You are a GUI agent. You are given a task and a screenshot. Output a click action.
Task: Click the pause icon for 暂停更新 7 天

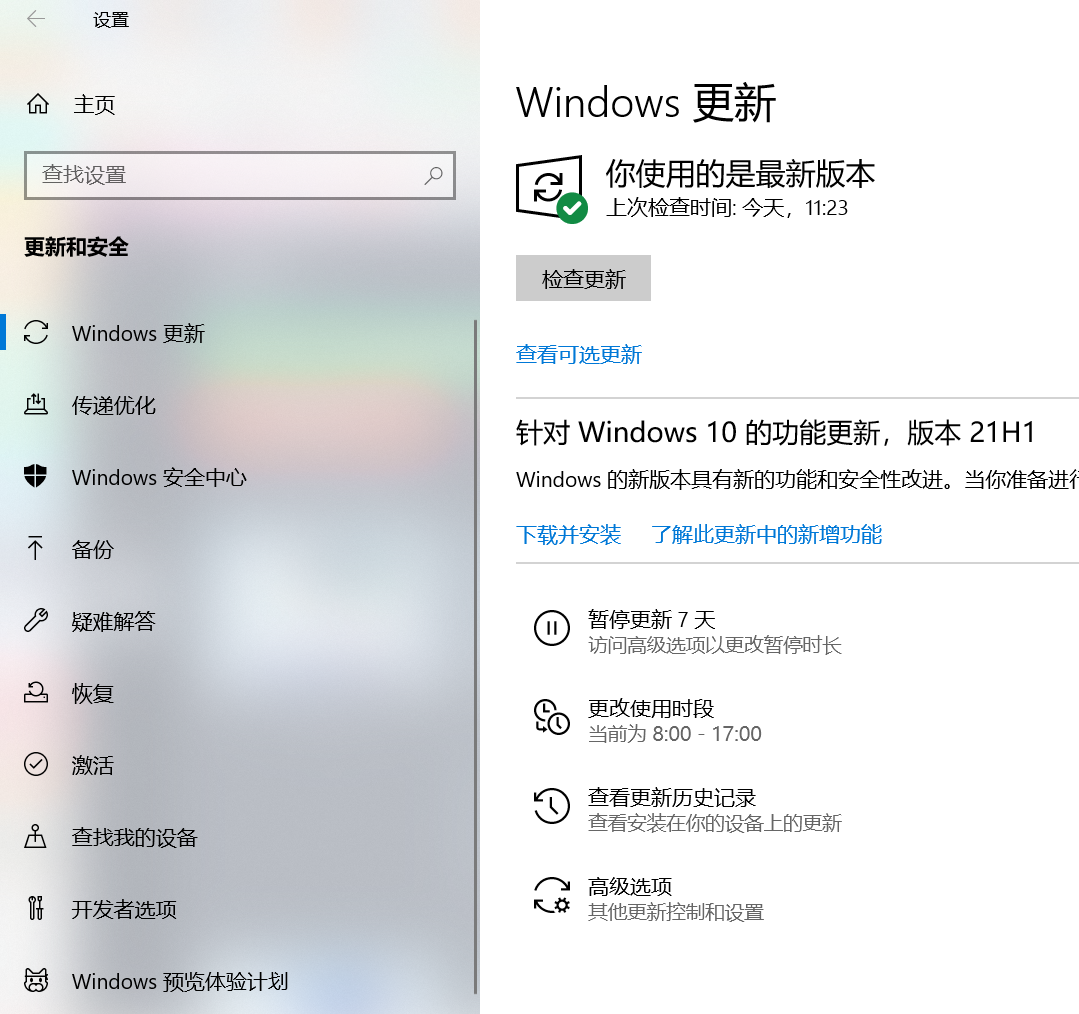tap(552, 628)
